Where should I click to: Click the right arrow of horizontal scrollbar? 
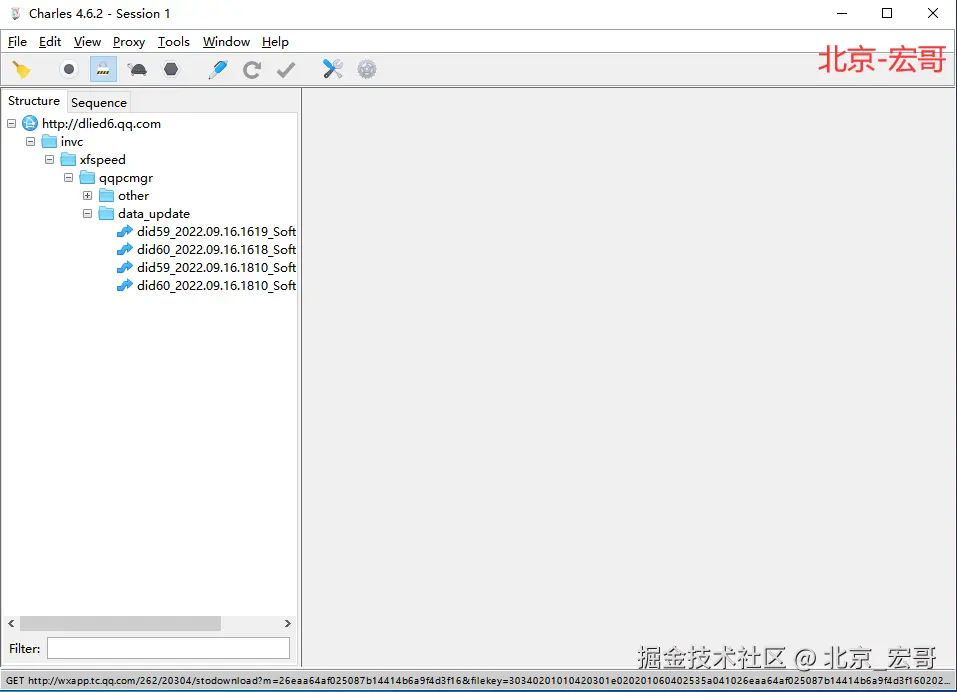tap(287, 624)
